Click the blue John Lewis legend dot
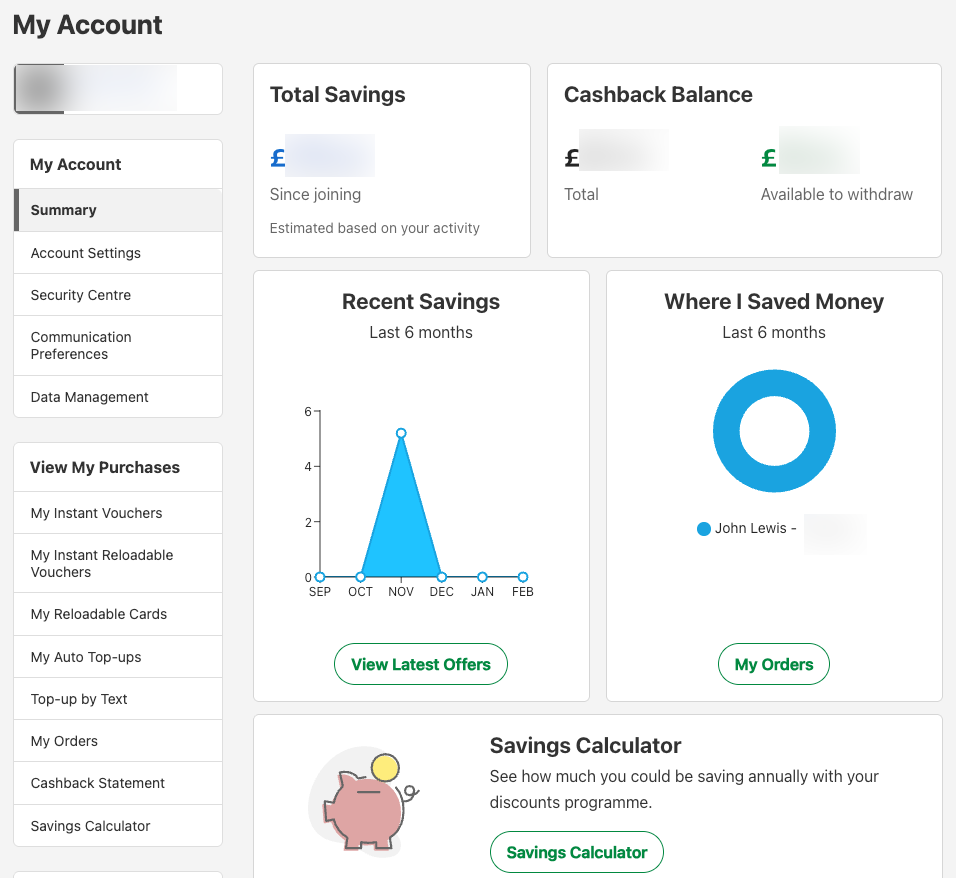The width and height of the screenshot is (956, 878). (x=703, y=528)
